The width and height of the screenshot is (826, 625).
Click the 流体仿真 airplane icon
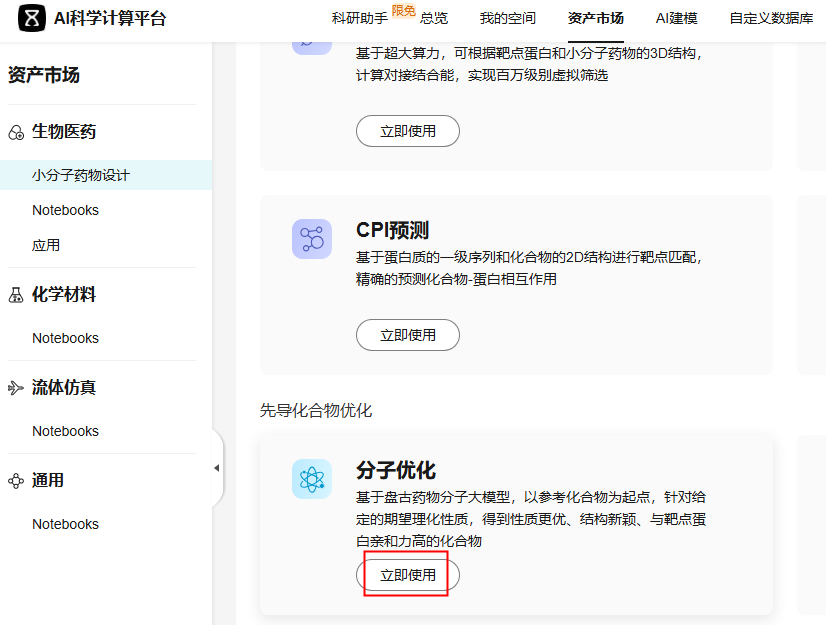coord(16,388)
